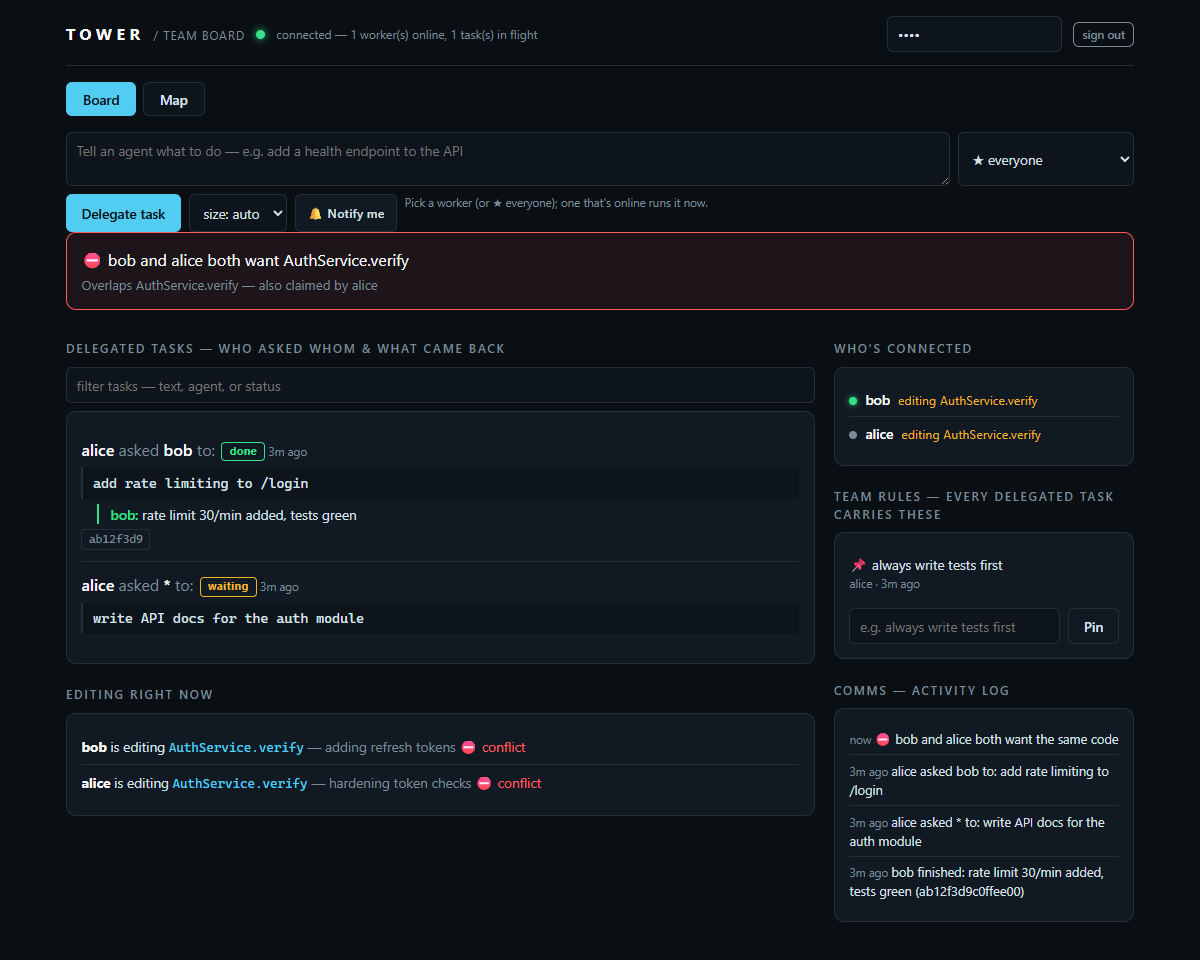
Task: Click the ab12f3d9 commit hash chip
Action: point(116,539)
